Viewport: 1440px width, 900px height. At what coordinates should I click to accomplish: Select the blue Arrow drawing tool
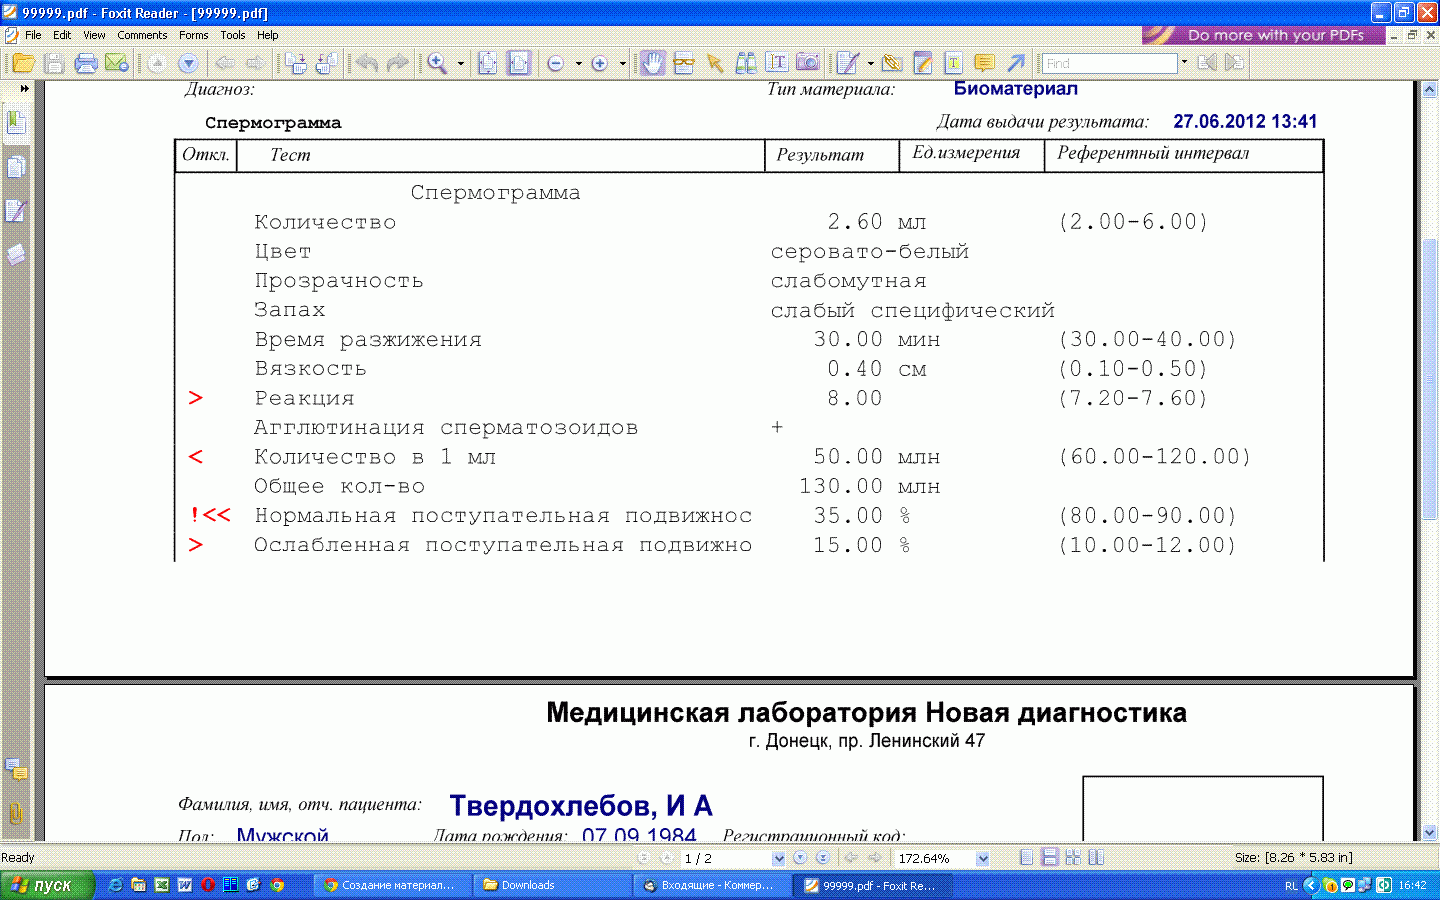click(x=1016, y=63)
